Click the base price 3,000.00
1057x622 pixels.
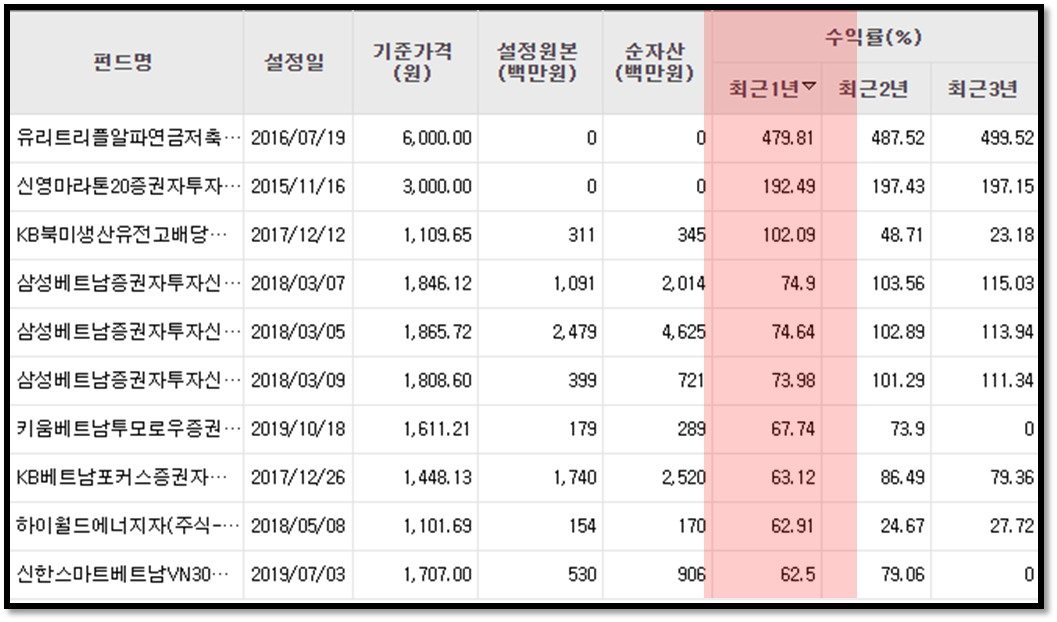(437, 187)
